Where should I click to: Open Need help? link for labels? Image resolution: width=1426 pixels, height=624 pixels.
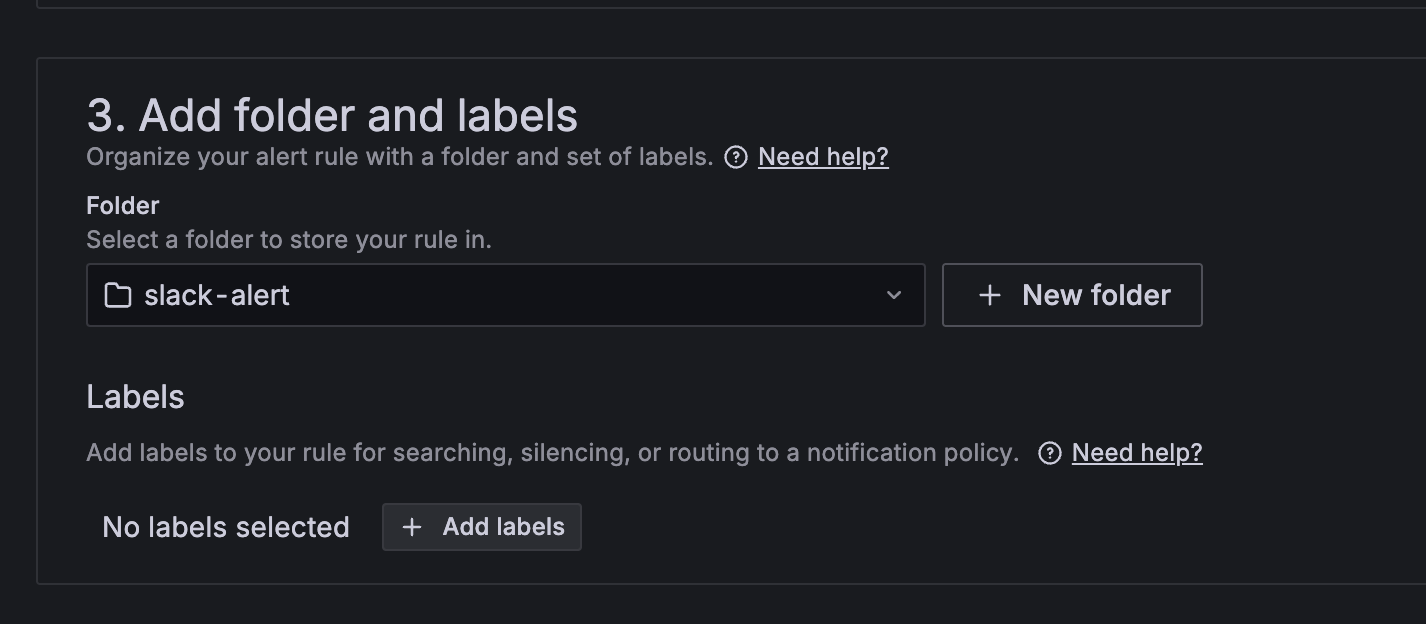click(x=1137, y=453)
